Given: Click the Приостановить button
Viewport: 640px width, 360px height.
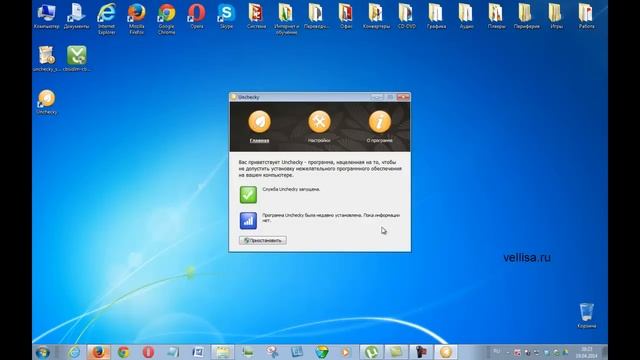Looking at the screenshot, I should pos(263,240).
